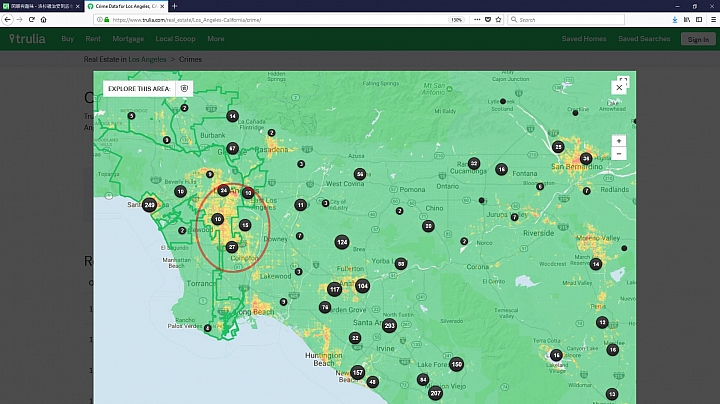This screenshot has width=720, height=404.
Task: Reload the current page
Action: 32,20
